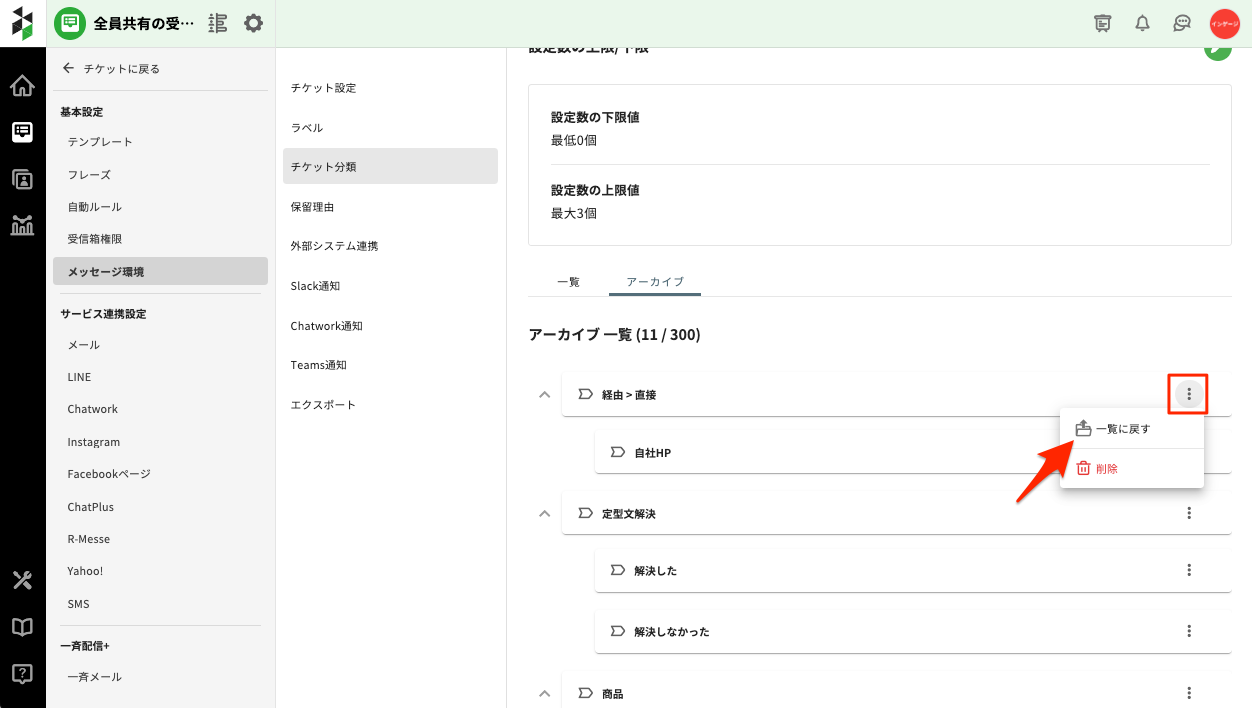The width and height of the screenshot is (1252, 708).
Task: Collapse the 定型文解決 category group
Action: coord(544,514)
